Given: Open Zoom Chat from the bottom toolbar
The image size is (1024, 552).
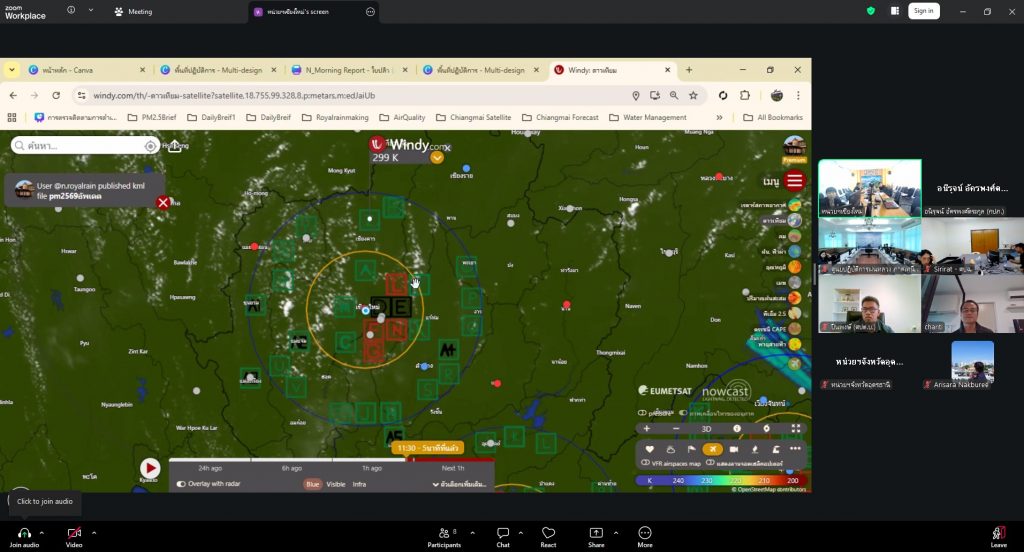Looking at the screenshot, I should 503,537.
